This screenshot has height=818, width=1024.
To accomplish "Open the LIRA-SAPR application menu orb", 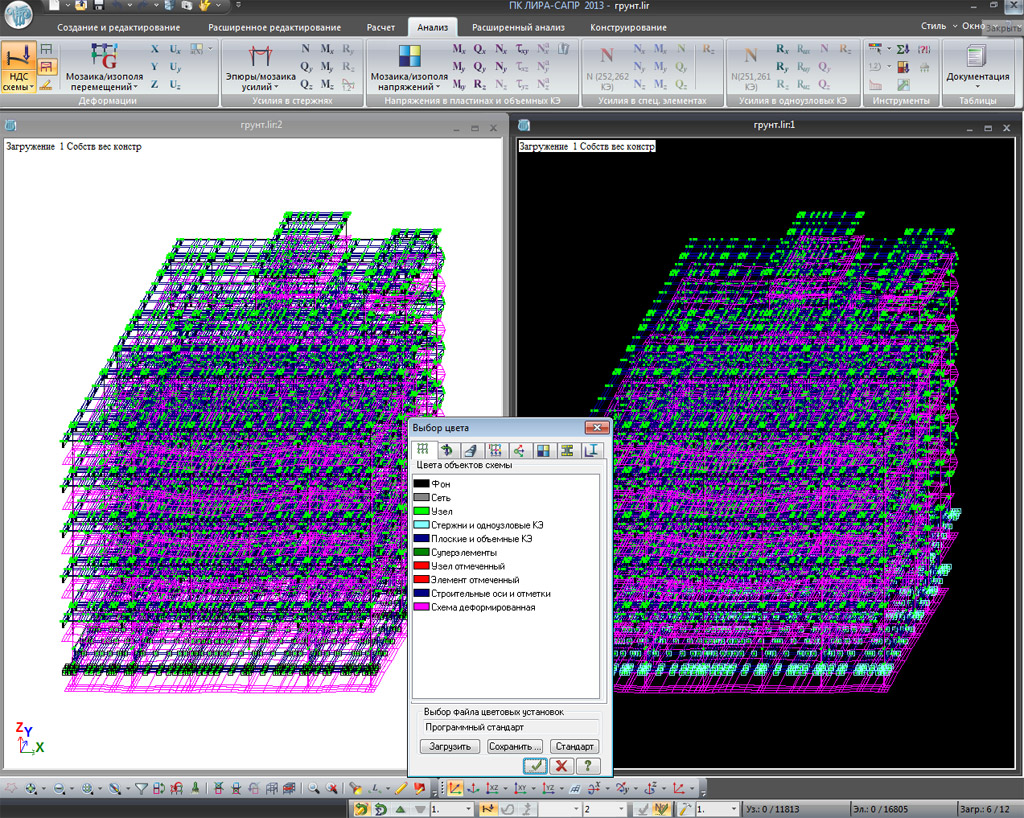I will pyautogui.click(x=19, y=14).
